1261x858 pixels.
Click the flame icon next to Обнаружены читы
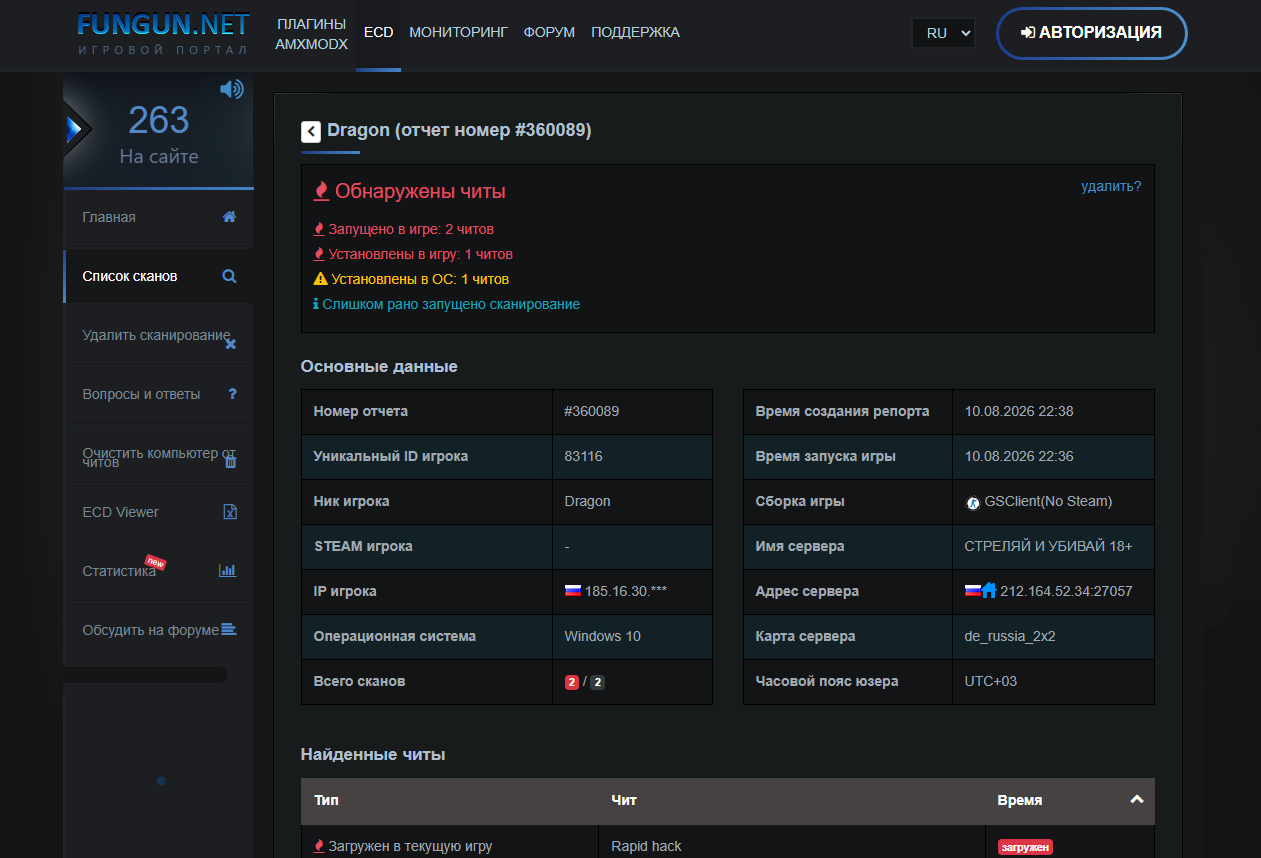point(322,191)
